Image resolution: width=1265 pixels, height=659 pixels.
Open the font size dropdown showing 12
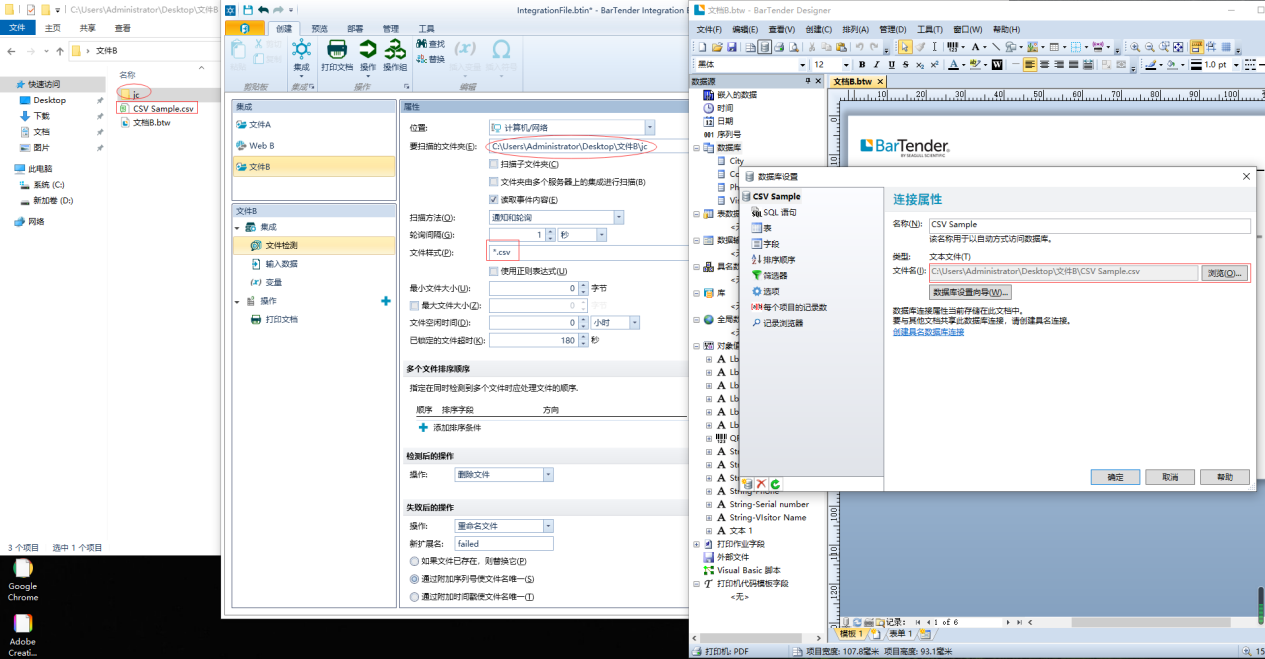coord(846,65)
